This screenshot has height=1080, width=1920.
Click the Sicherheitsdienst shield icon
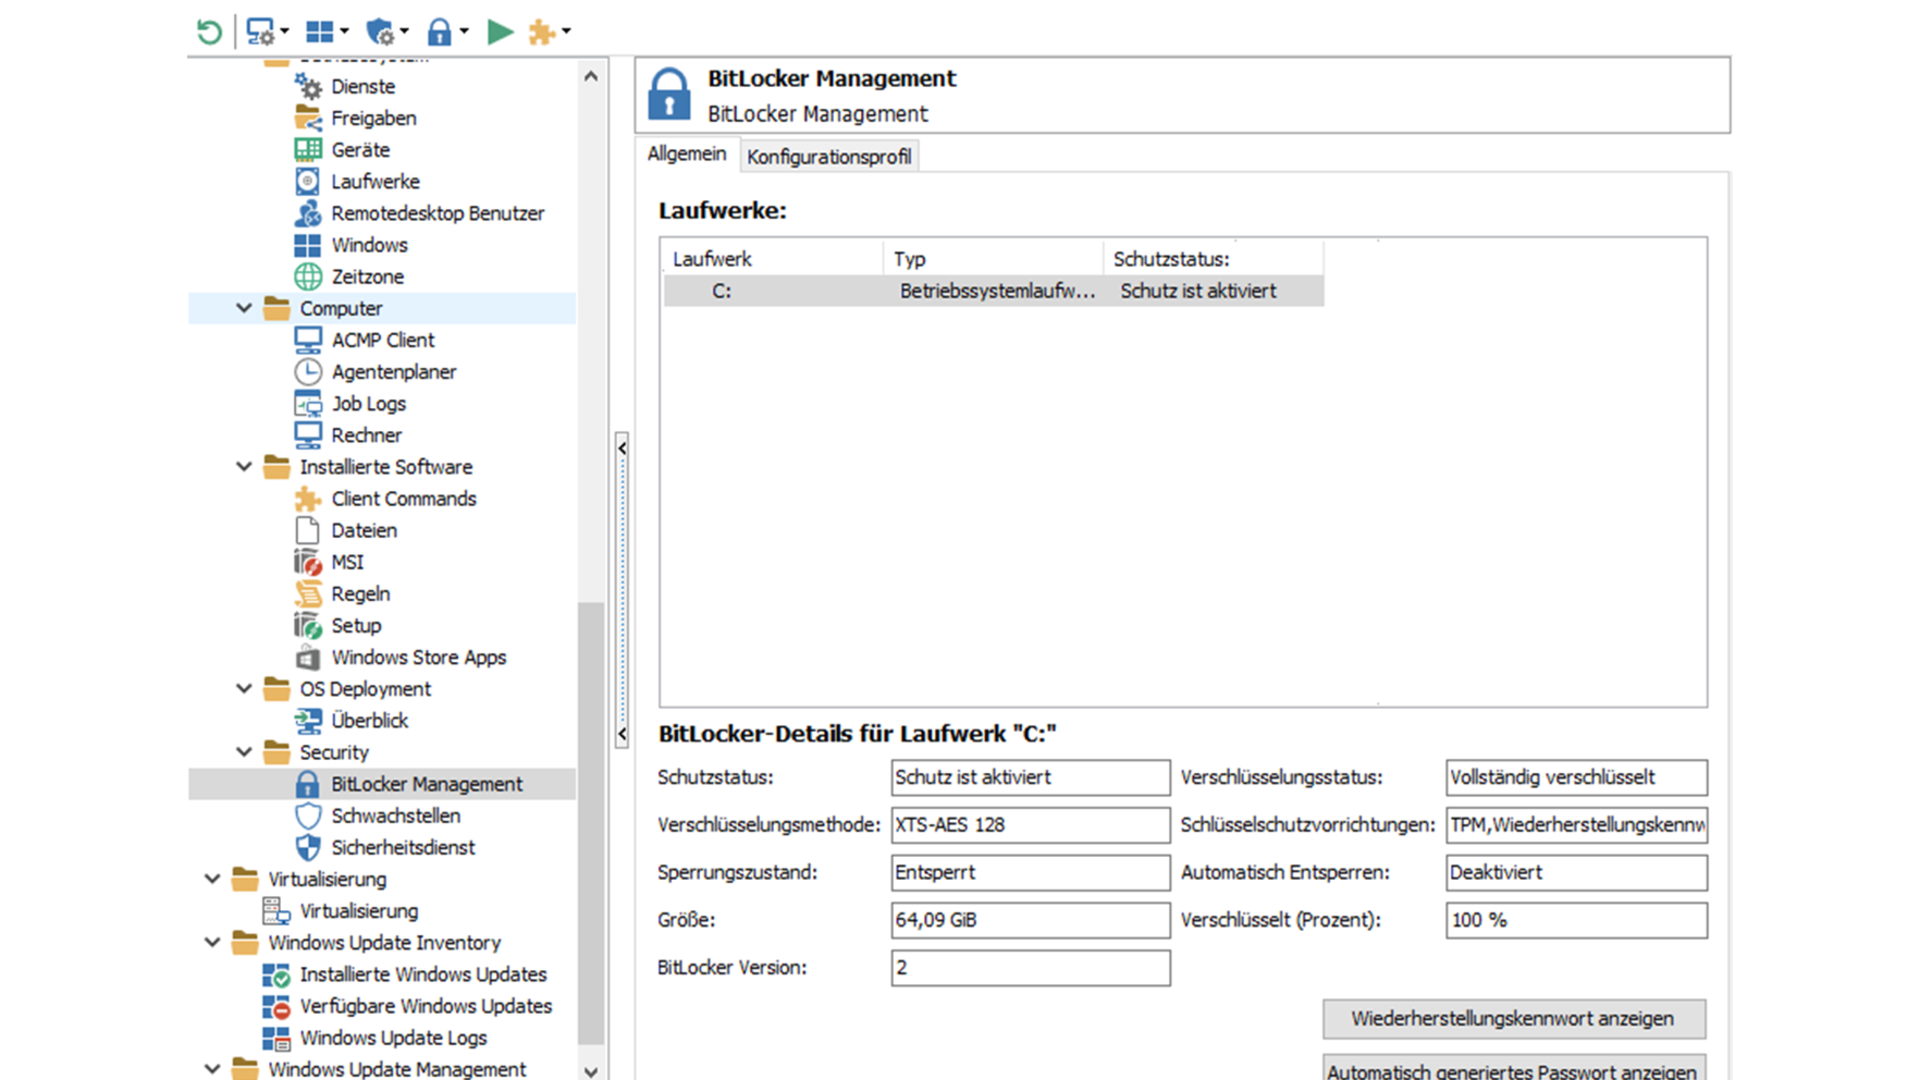[308, 848]
